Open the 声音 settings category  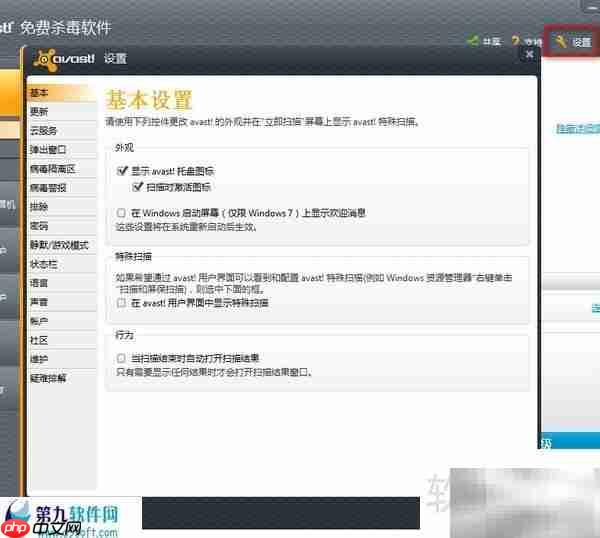[62, 302]
